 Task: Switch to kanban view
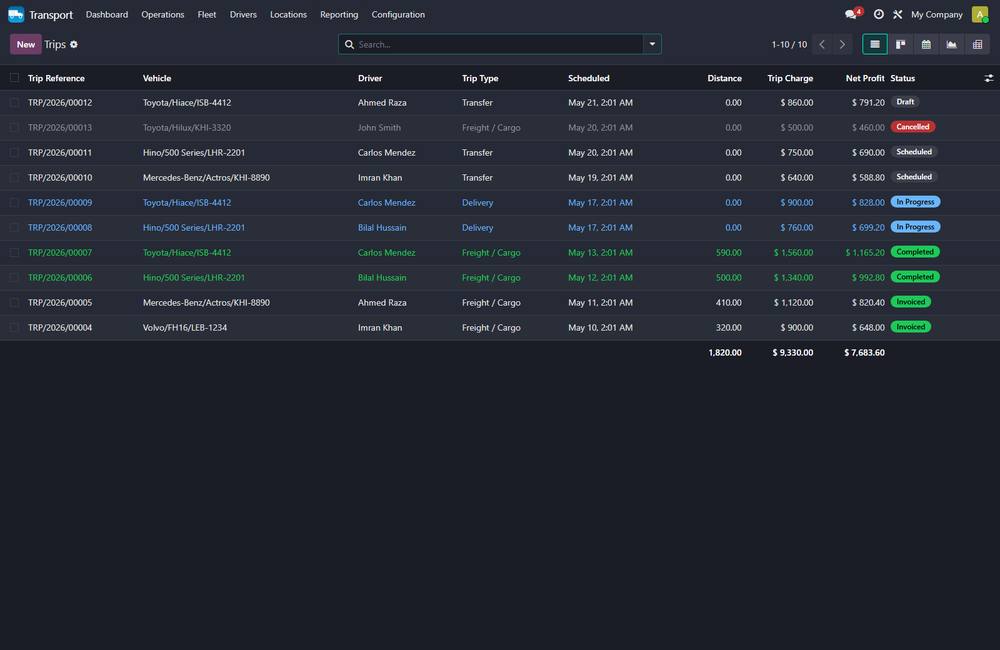coord(901,44)
